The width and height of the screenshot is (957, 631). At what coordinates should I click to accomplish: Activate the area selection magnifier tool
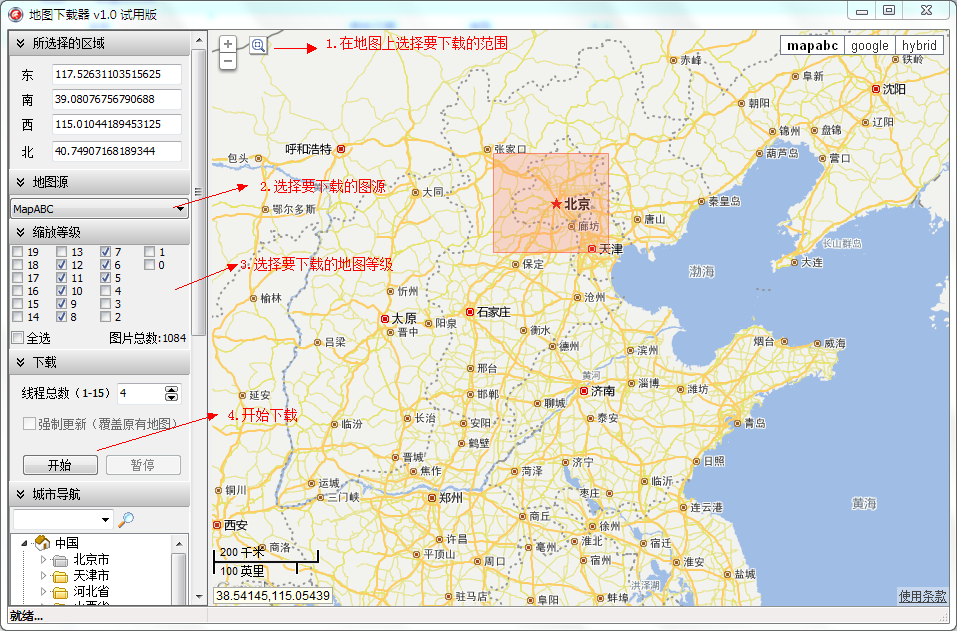point(258,45)
